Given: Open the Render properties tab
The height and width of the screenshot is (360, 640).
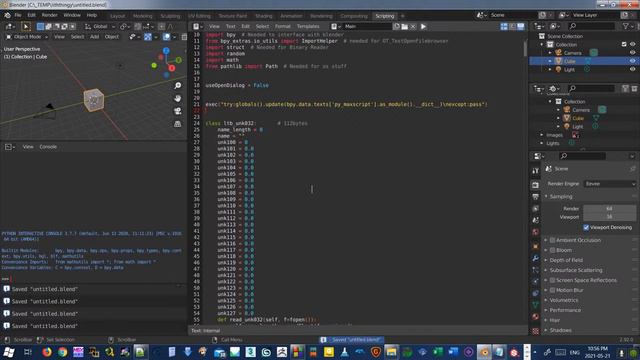Looking at the screenshot, I should [536, 185].
